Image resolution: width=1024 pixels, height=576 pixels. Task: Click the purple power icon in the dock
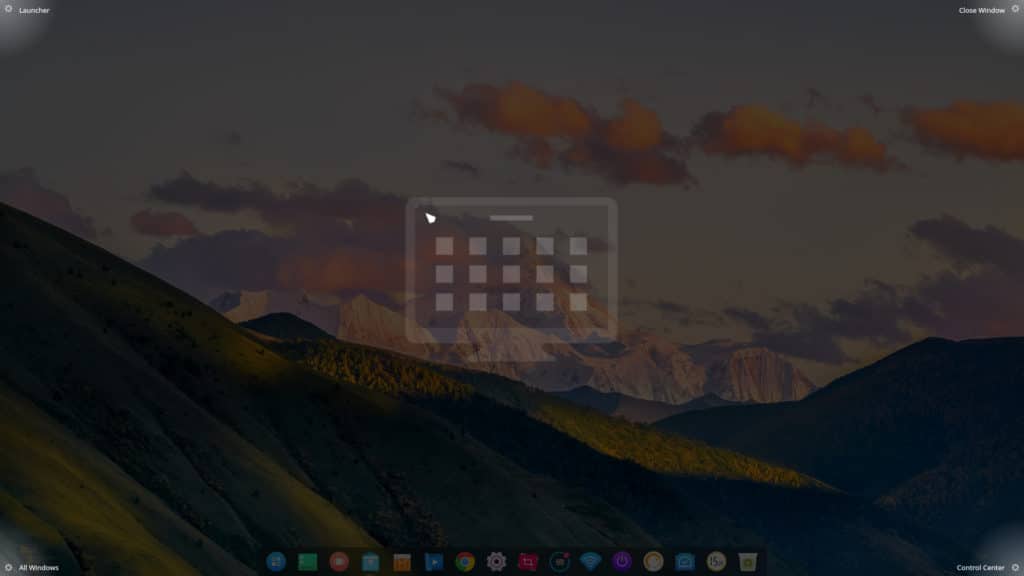(622, 562)
